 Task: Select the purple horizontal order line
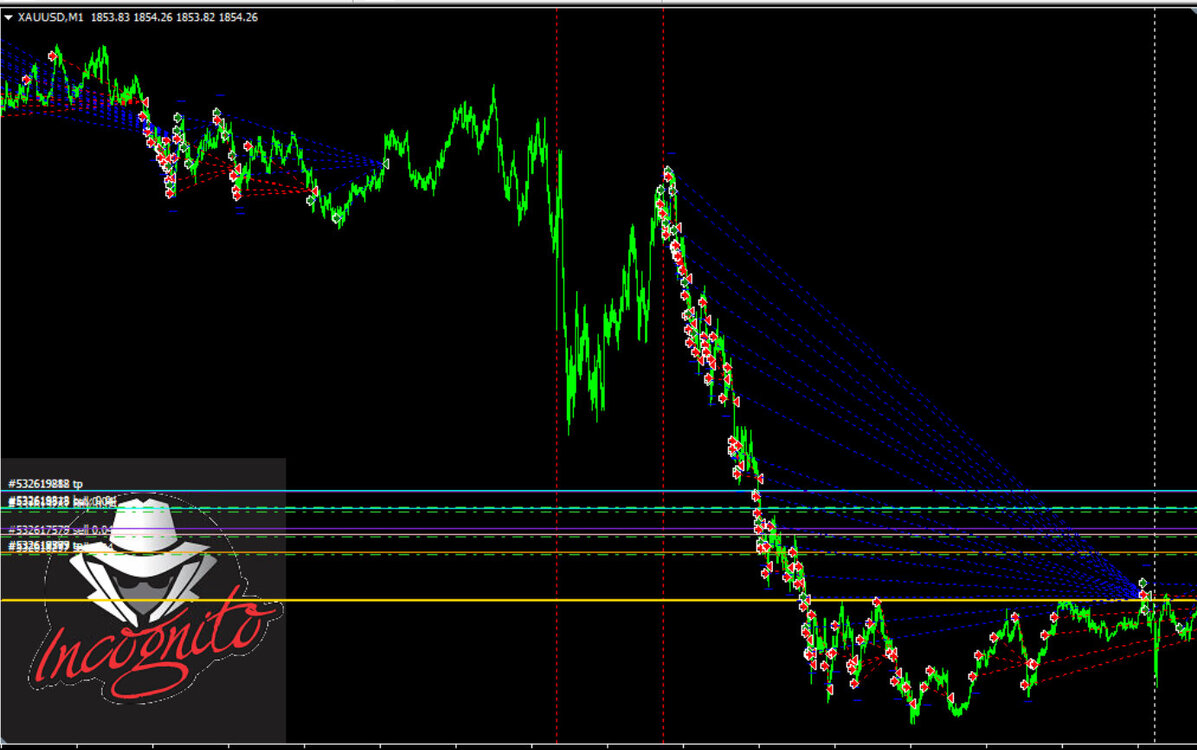tap(598, 529)
